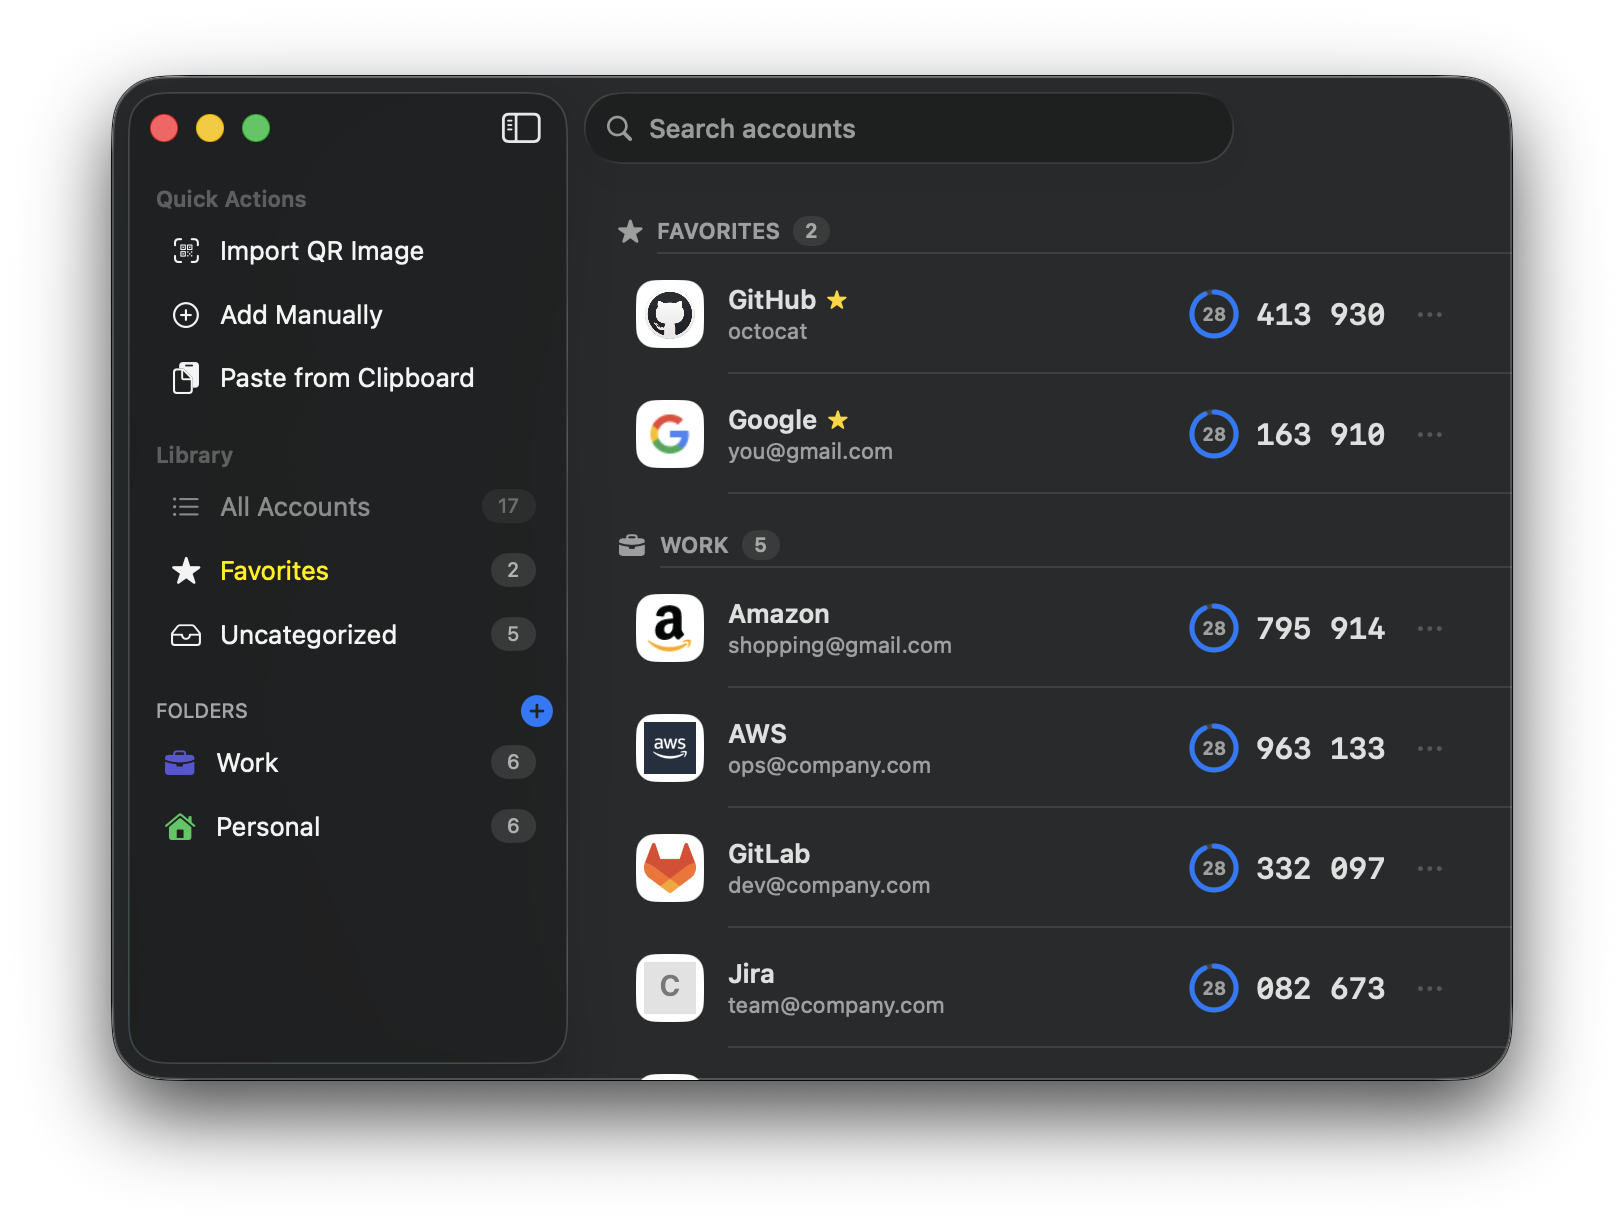Click the GitLab account logo
This screenshot has height=1228, width=1624.
670,868
